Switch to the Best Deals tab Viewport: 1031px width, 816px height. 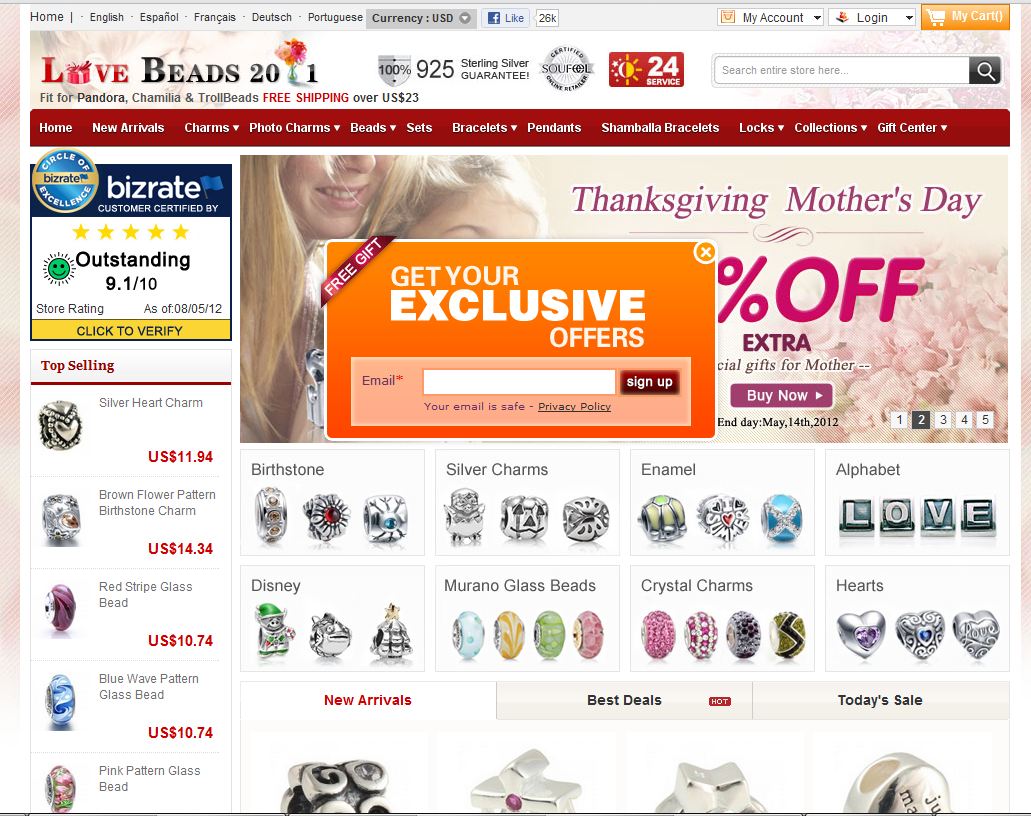(624, 700)
